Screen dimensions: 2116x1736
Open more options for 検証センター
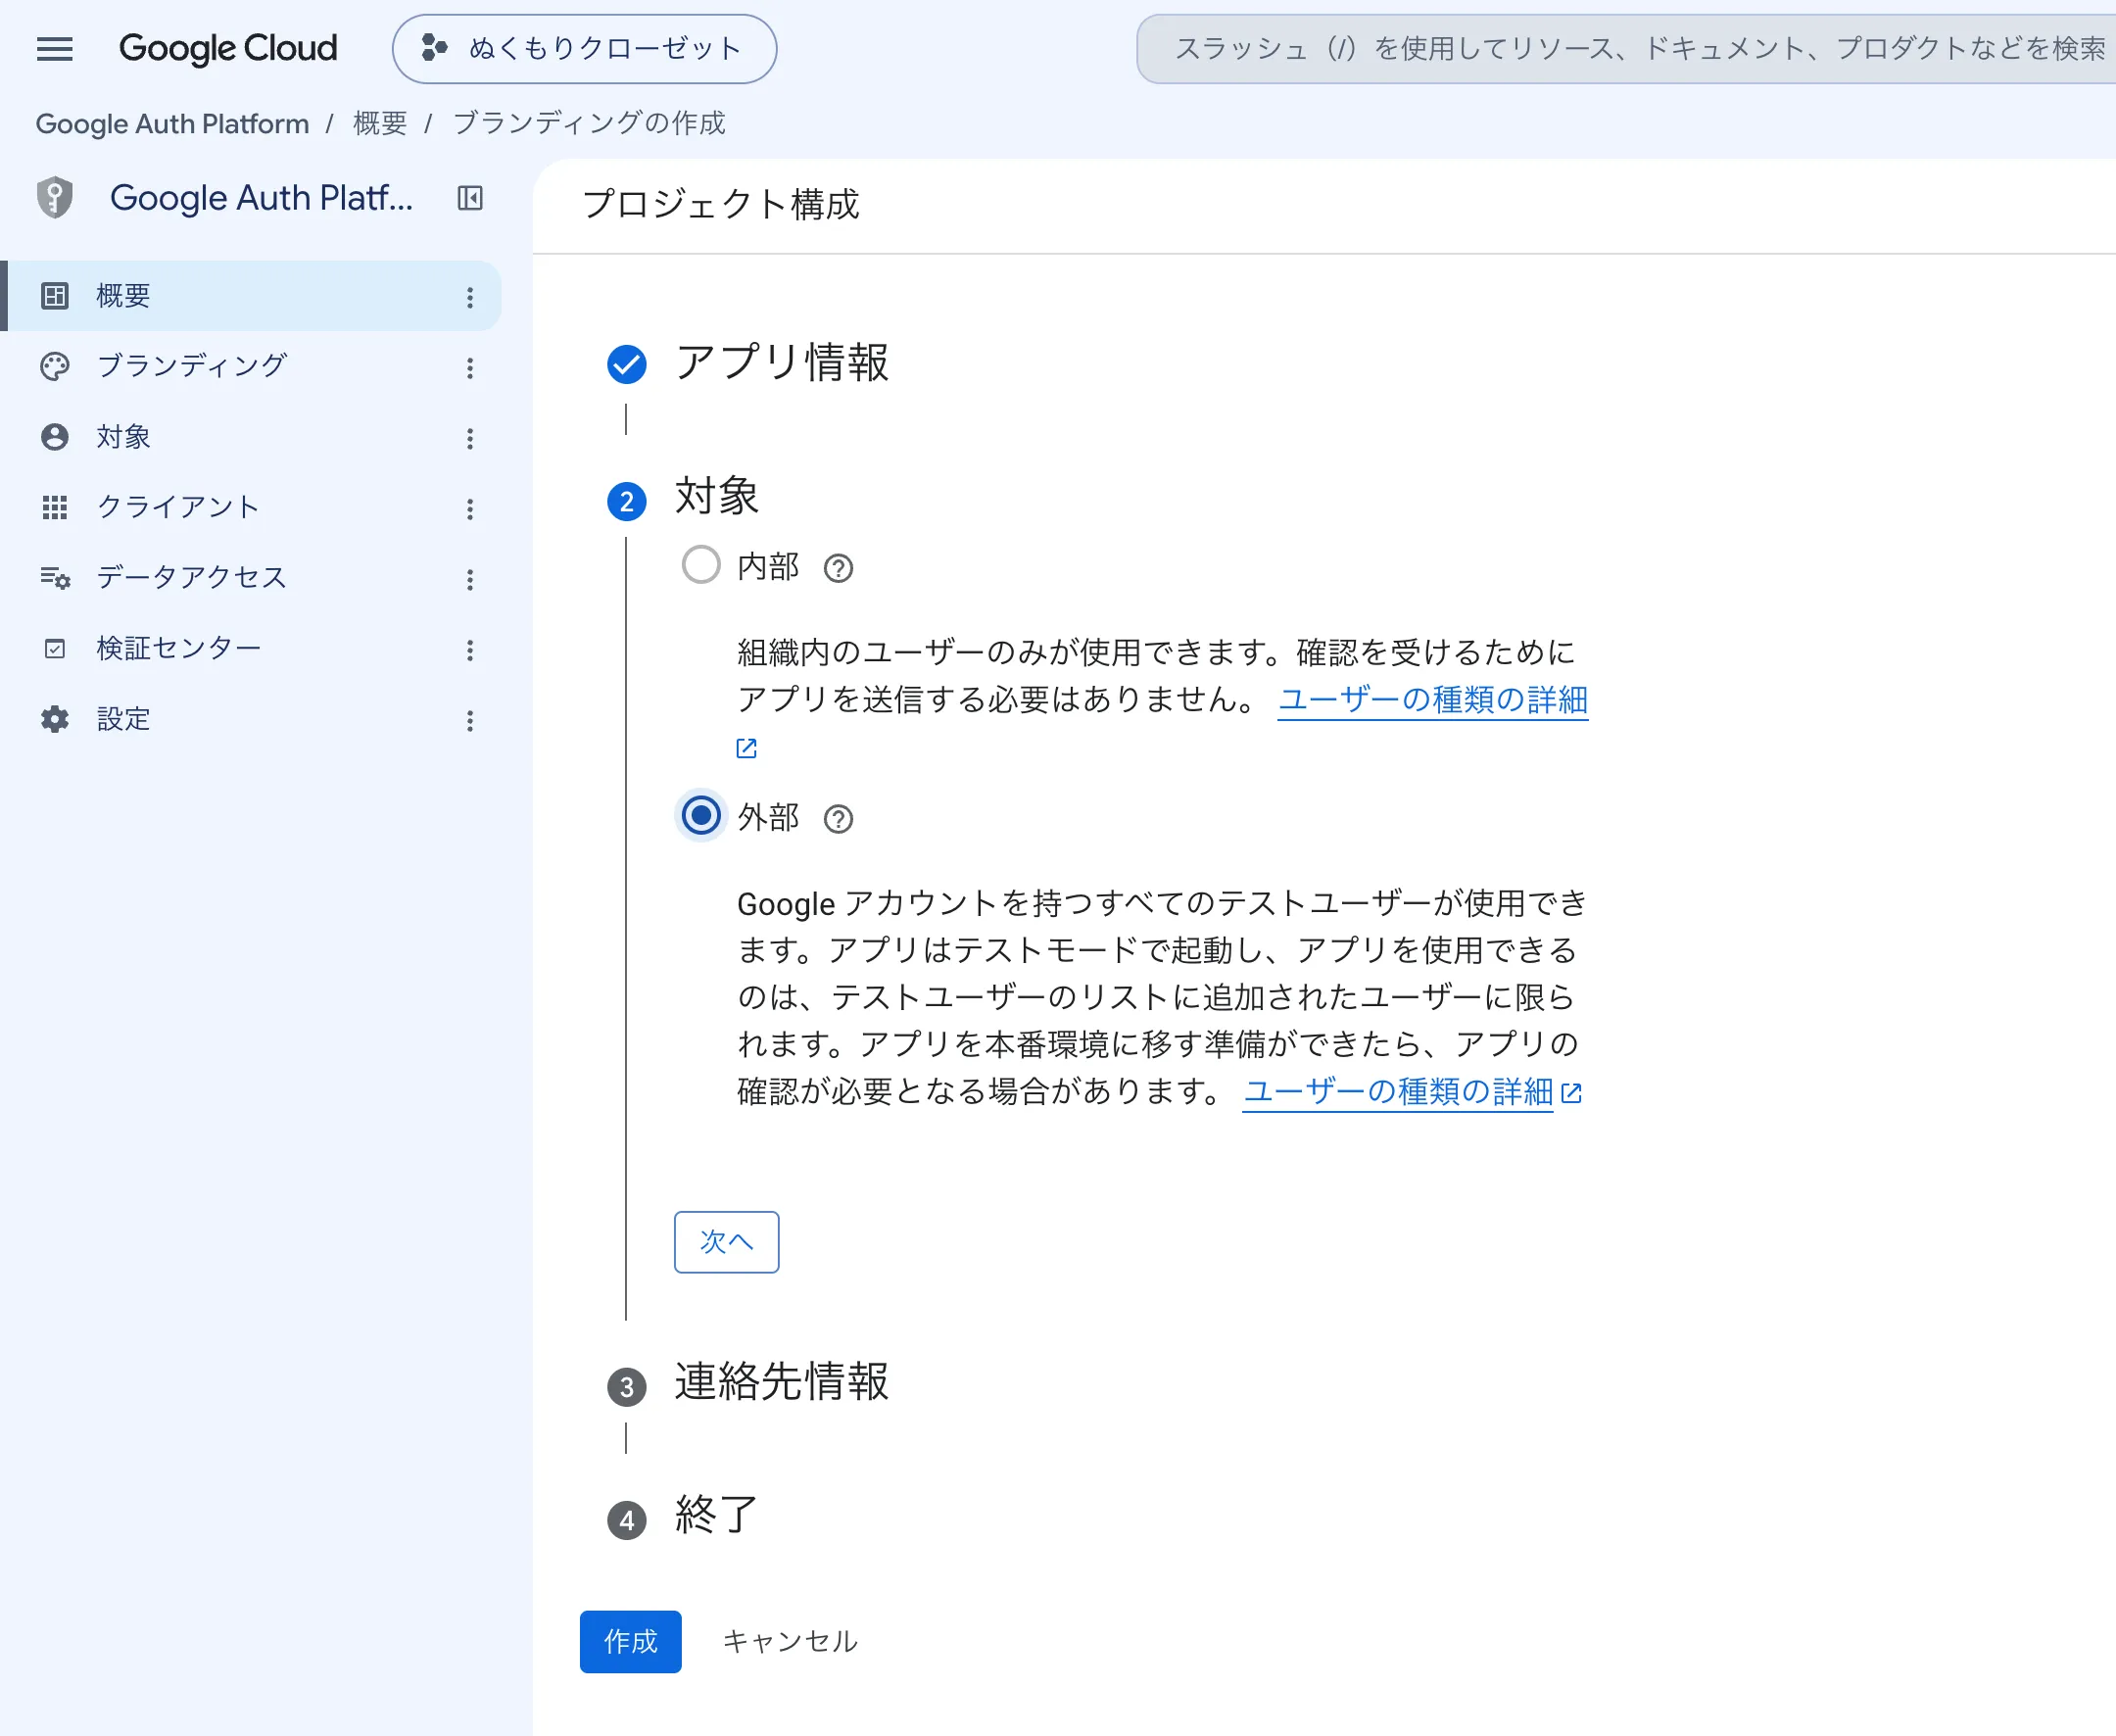coord(470,650)
